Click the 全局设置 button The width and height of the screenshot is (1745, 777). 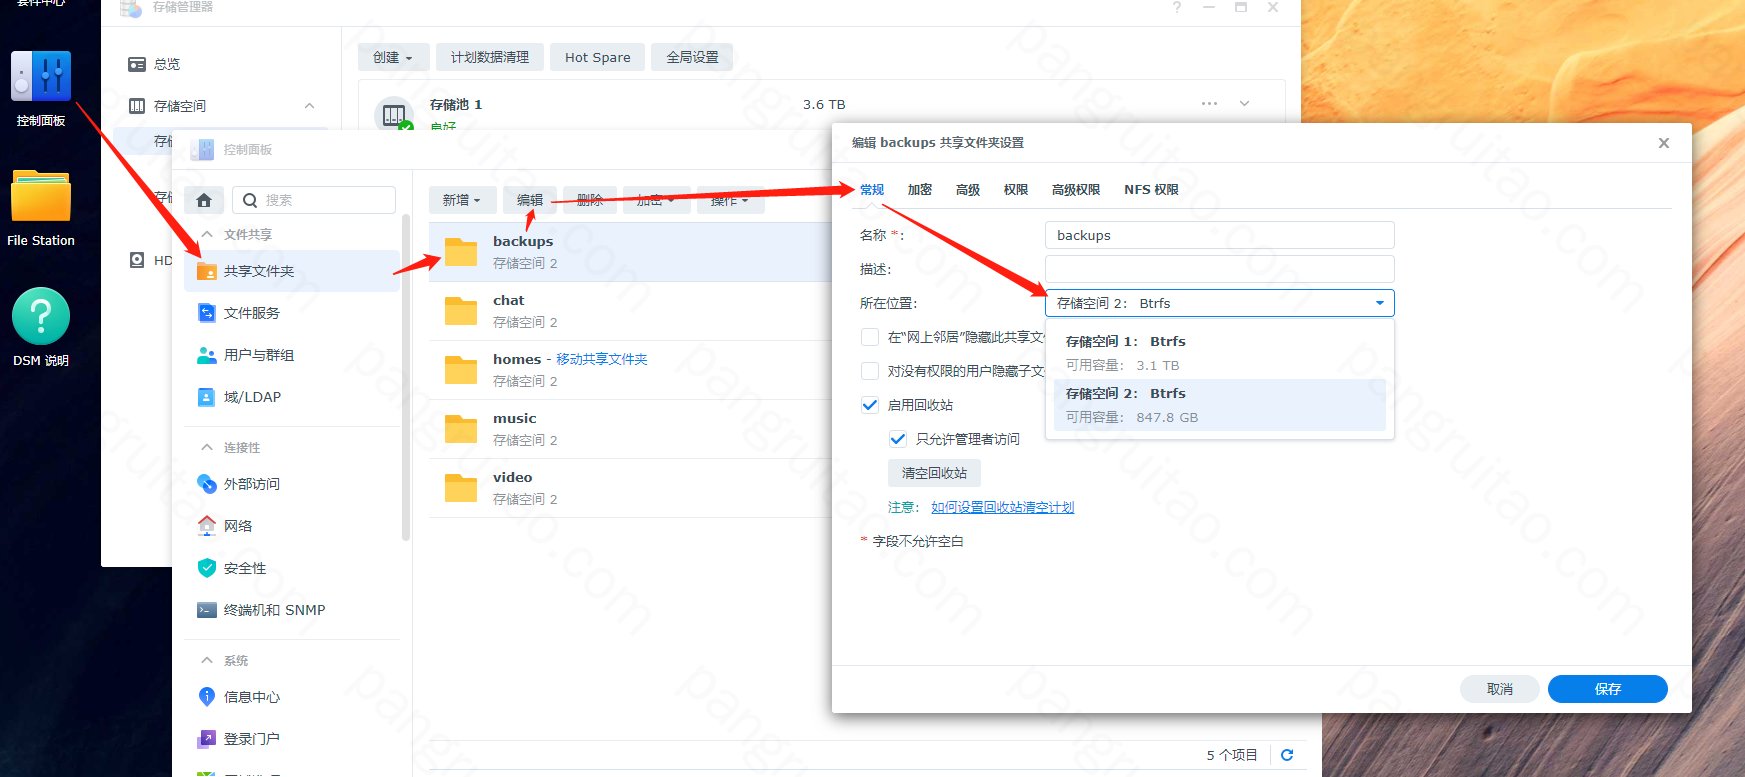692,57
